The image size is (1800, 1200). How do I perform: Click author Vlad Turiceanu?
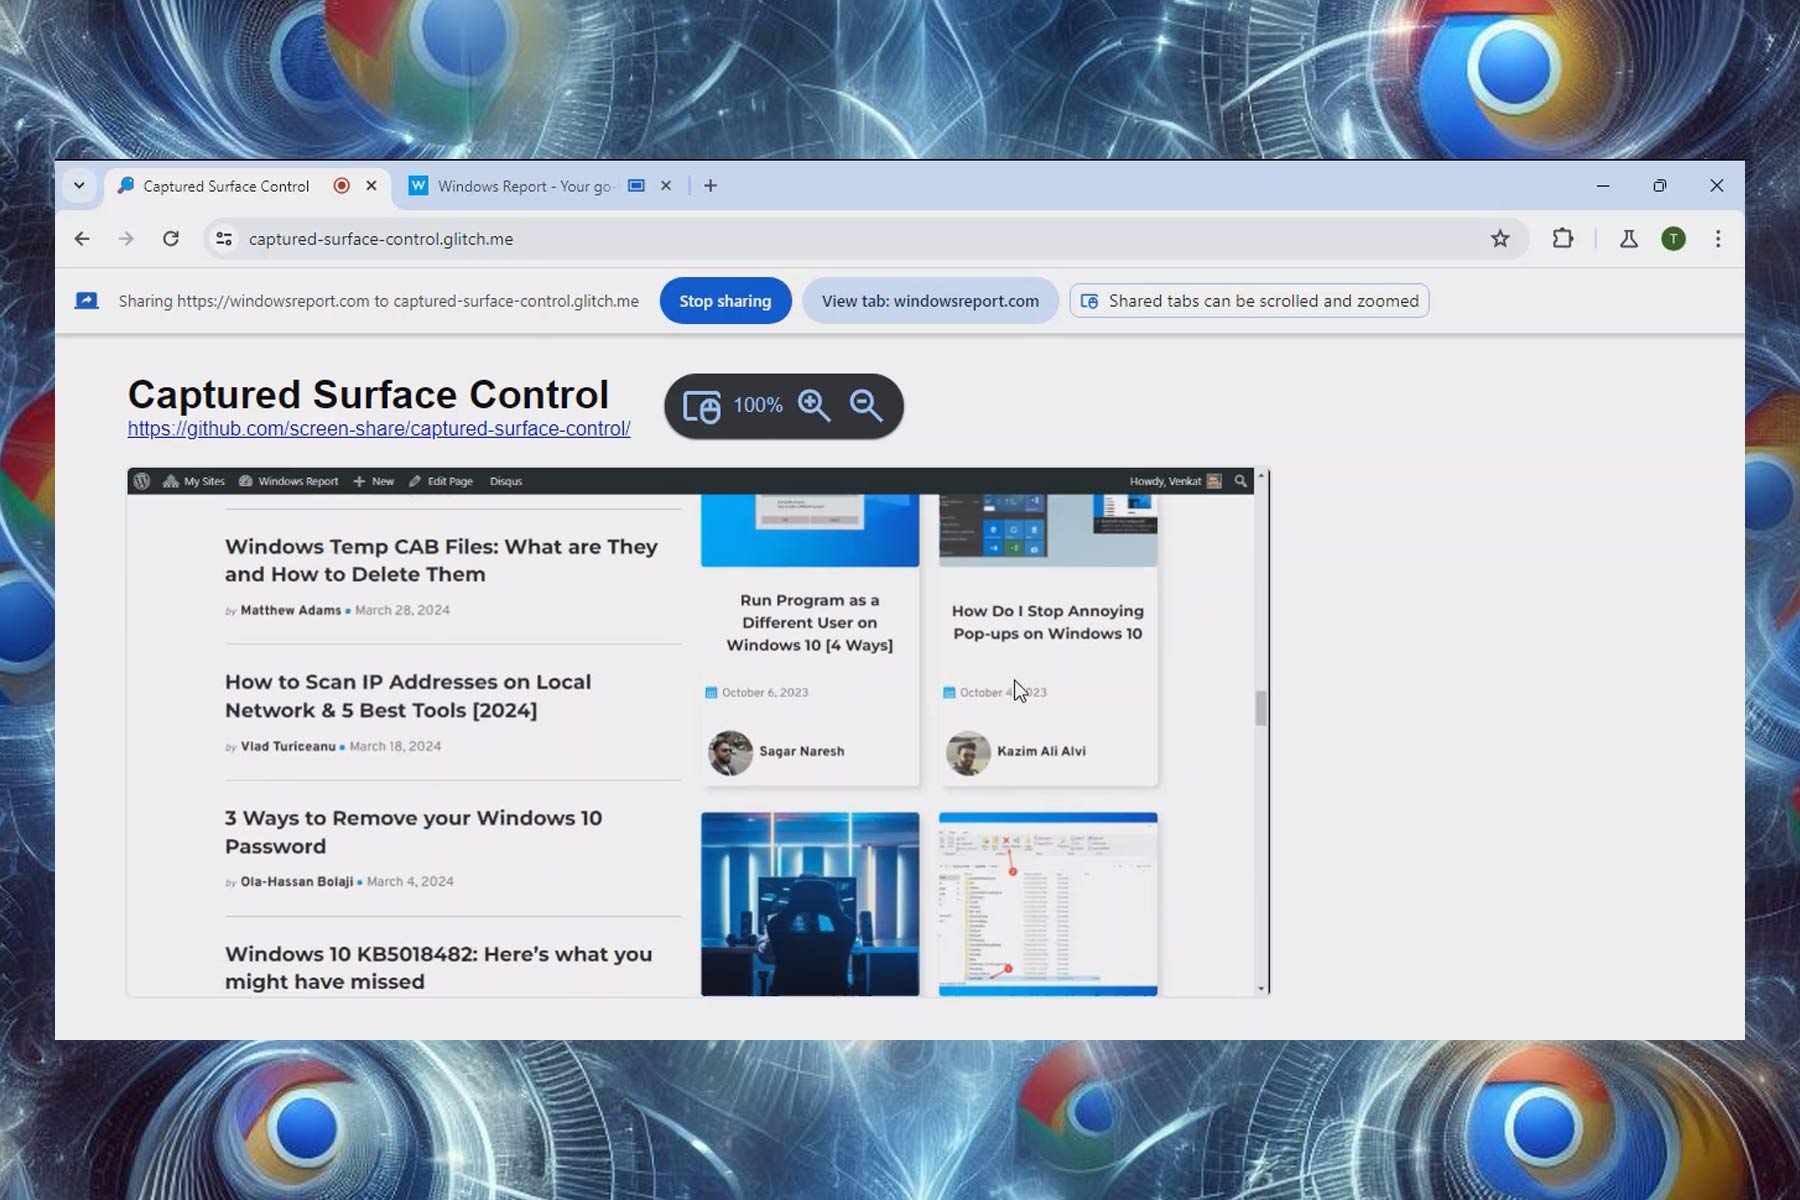(x=288, y=746)
